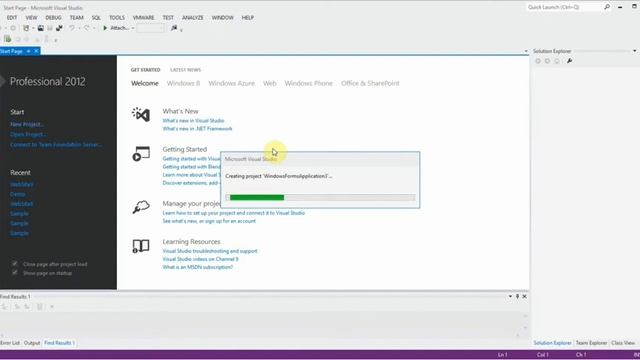Viewport: 640px width, 360px height.
Task: Click the New Project... link
Action: 27,124
